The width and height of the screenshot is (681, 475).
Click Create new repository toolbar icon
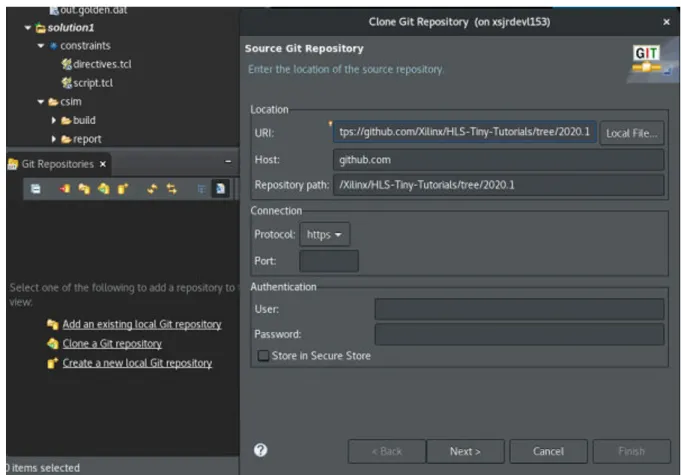click(123, 189)
